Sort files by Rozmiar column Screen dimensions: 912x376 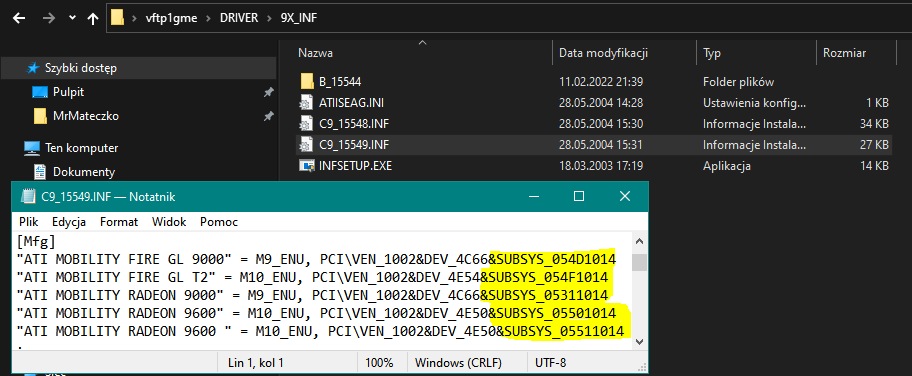pos(845,53)
